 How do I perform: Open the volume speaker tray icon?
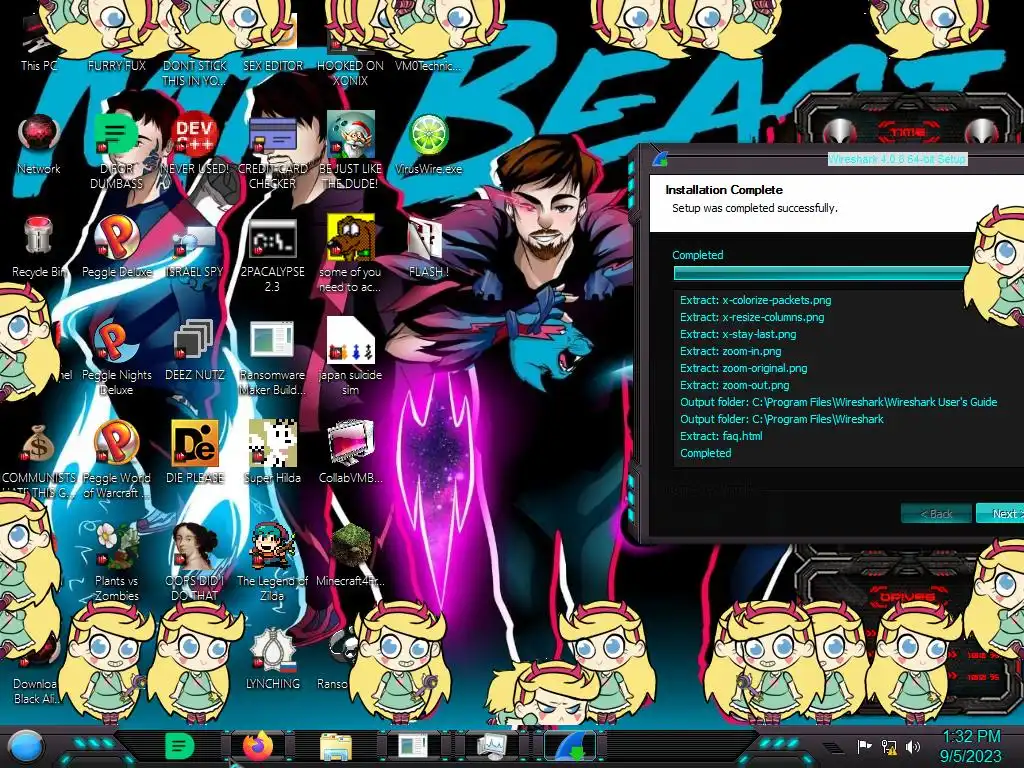913,746
